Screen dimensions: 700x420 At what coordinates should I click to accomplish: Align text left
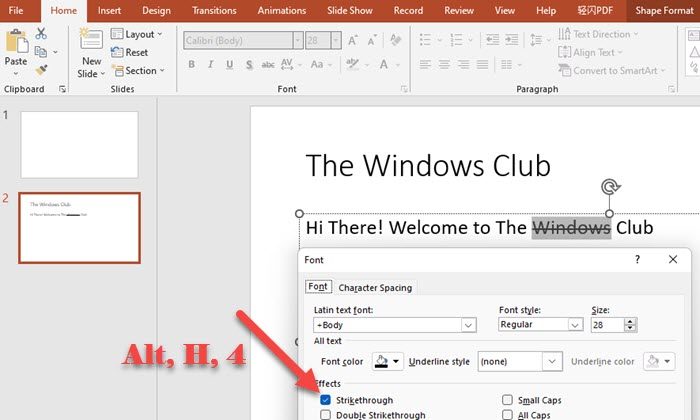pos(425,65)
